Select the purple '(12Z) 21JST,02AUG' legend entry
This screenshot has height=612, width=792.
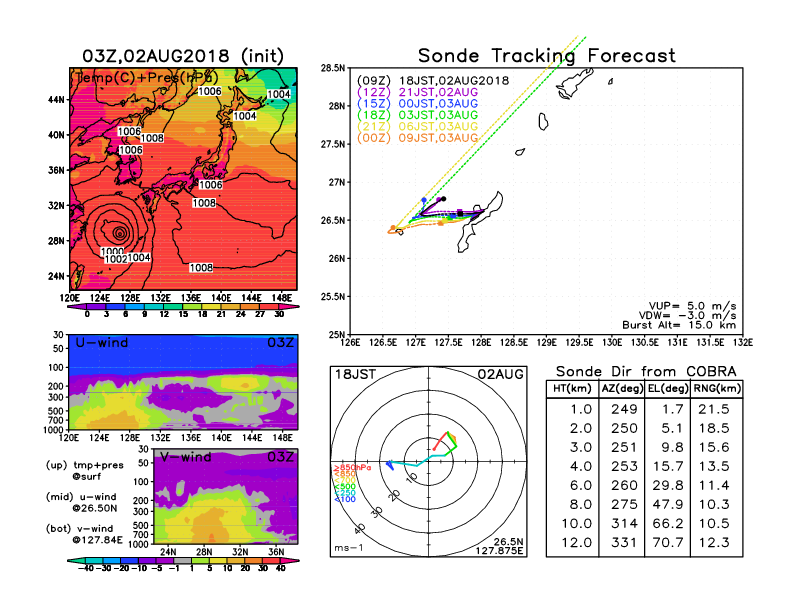(417, 92)
